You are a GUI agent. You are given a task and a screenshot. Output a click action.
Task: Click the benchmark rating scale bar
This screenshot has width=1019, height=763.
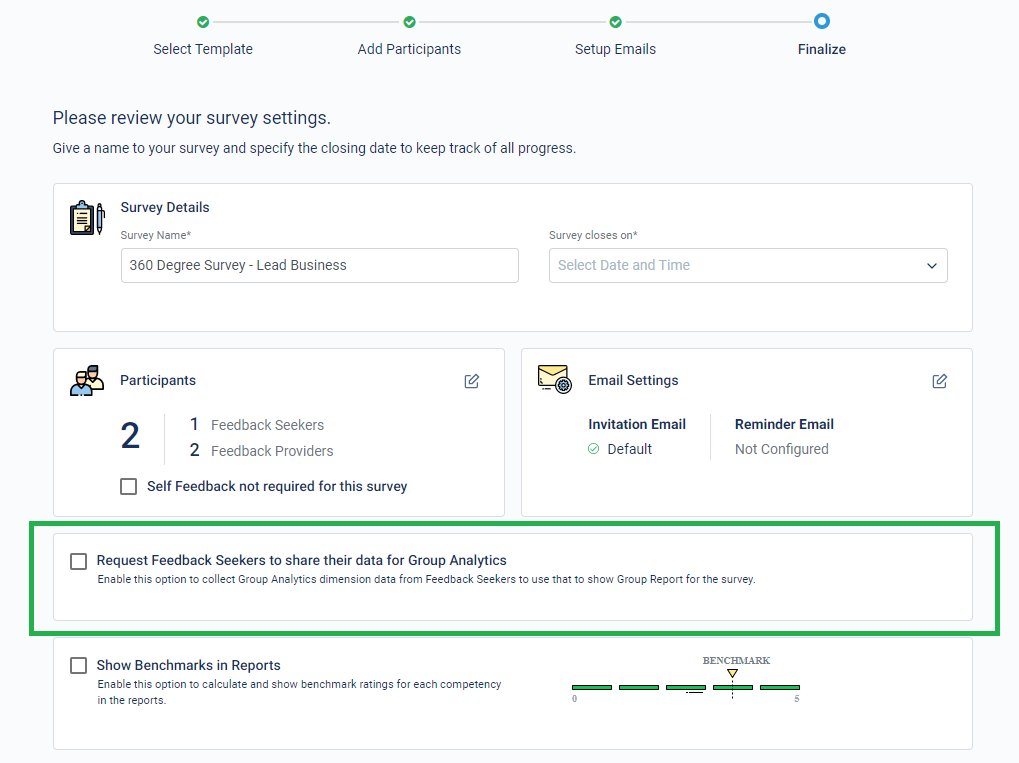pos(686,687)
